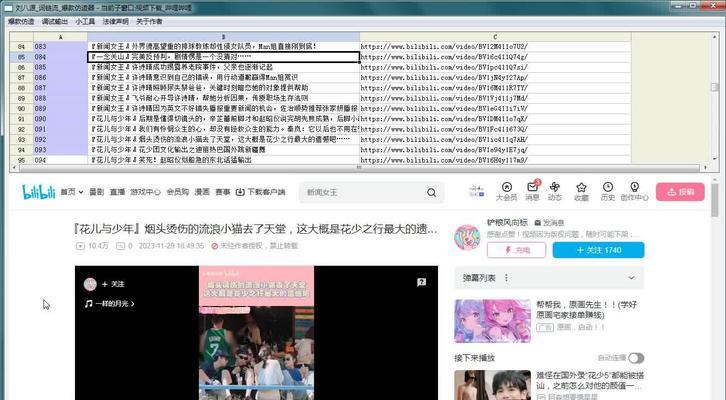Click the pink 投稿 upload button
Image resolution: width=726 pixels, height=400 pixels.
click(x=680, y=192)
